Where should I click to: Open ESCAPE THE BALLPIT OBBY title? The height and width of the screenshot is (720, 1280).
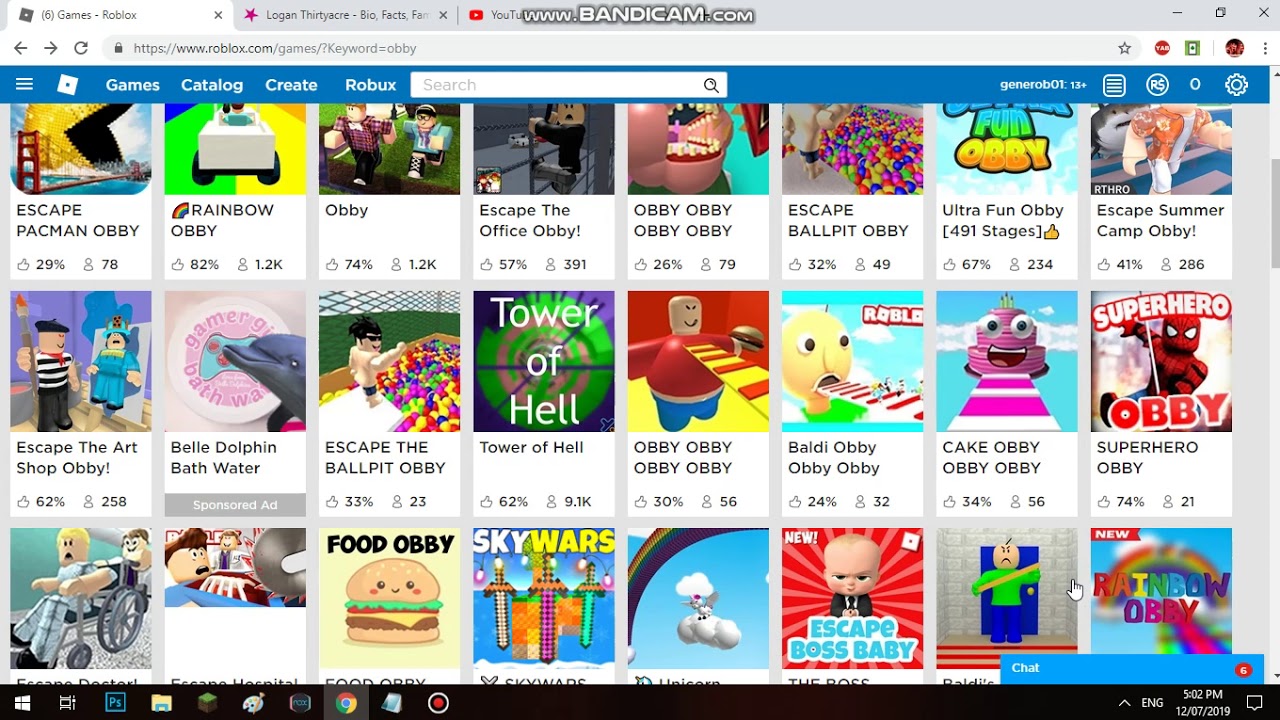point(385,457)
